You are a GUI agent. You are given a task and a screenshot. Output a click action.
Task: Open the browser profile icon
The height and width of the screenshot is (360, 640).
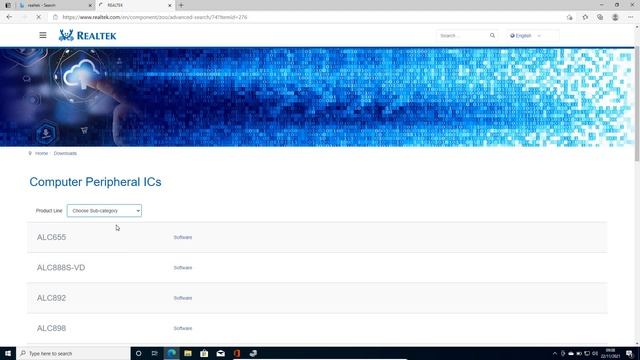click(x=615, y=17)
